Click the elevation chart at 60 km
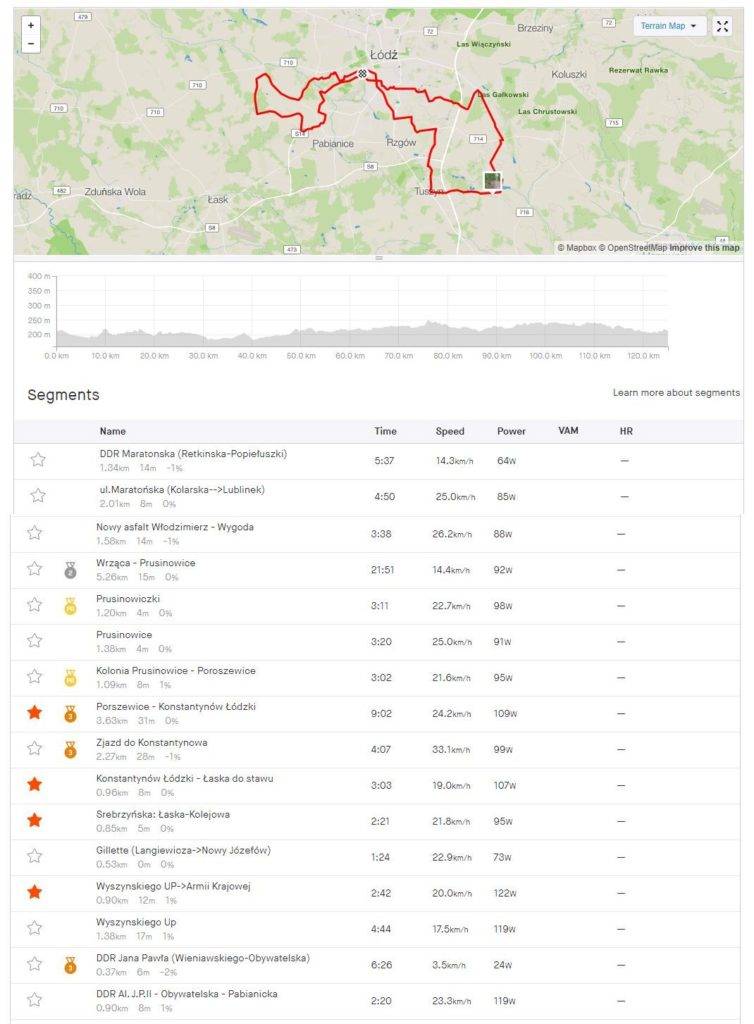The height and width of the screenshot is (1024, 754). pyautogui.click(x=351, y=335)
